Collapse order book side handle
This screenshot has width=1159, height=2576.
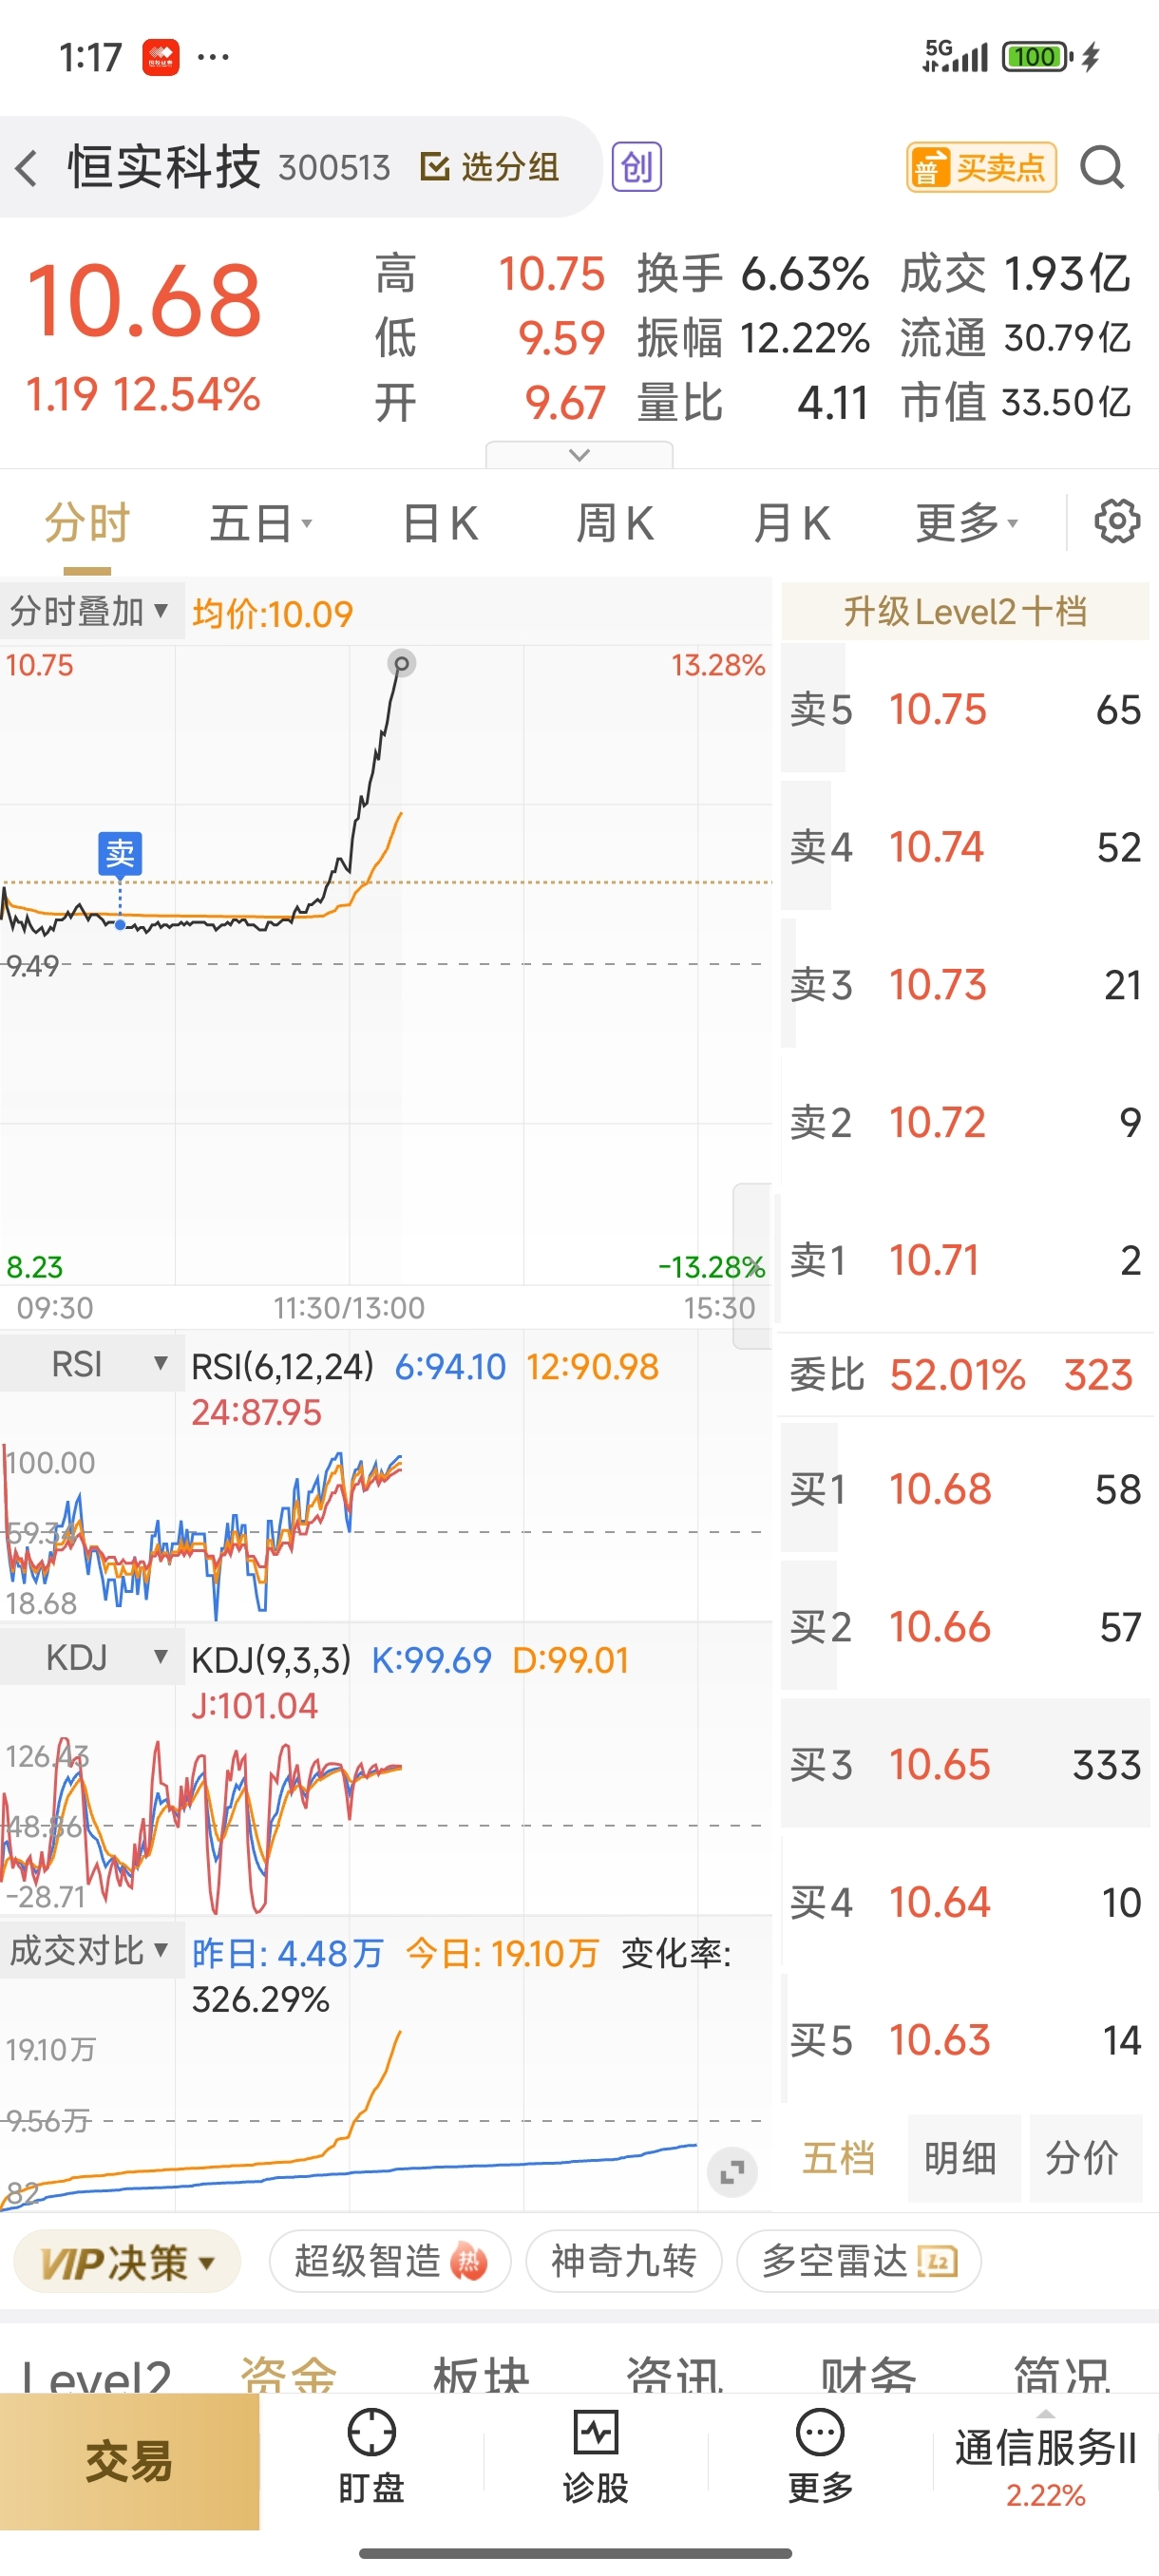pos(752,1266)
